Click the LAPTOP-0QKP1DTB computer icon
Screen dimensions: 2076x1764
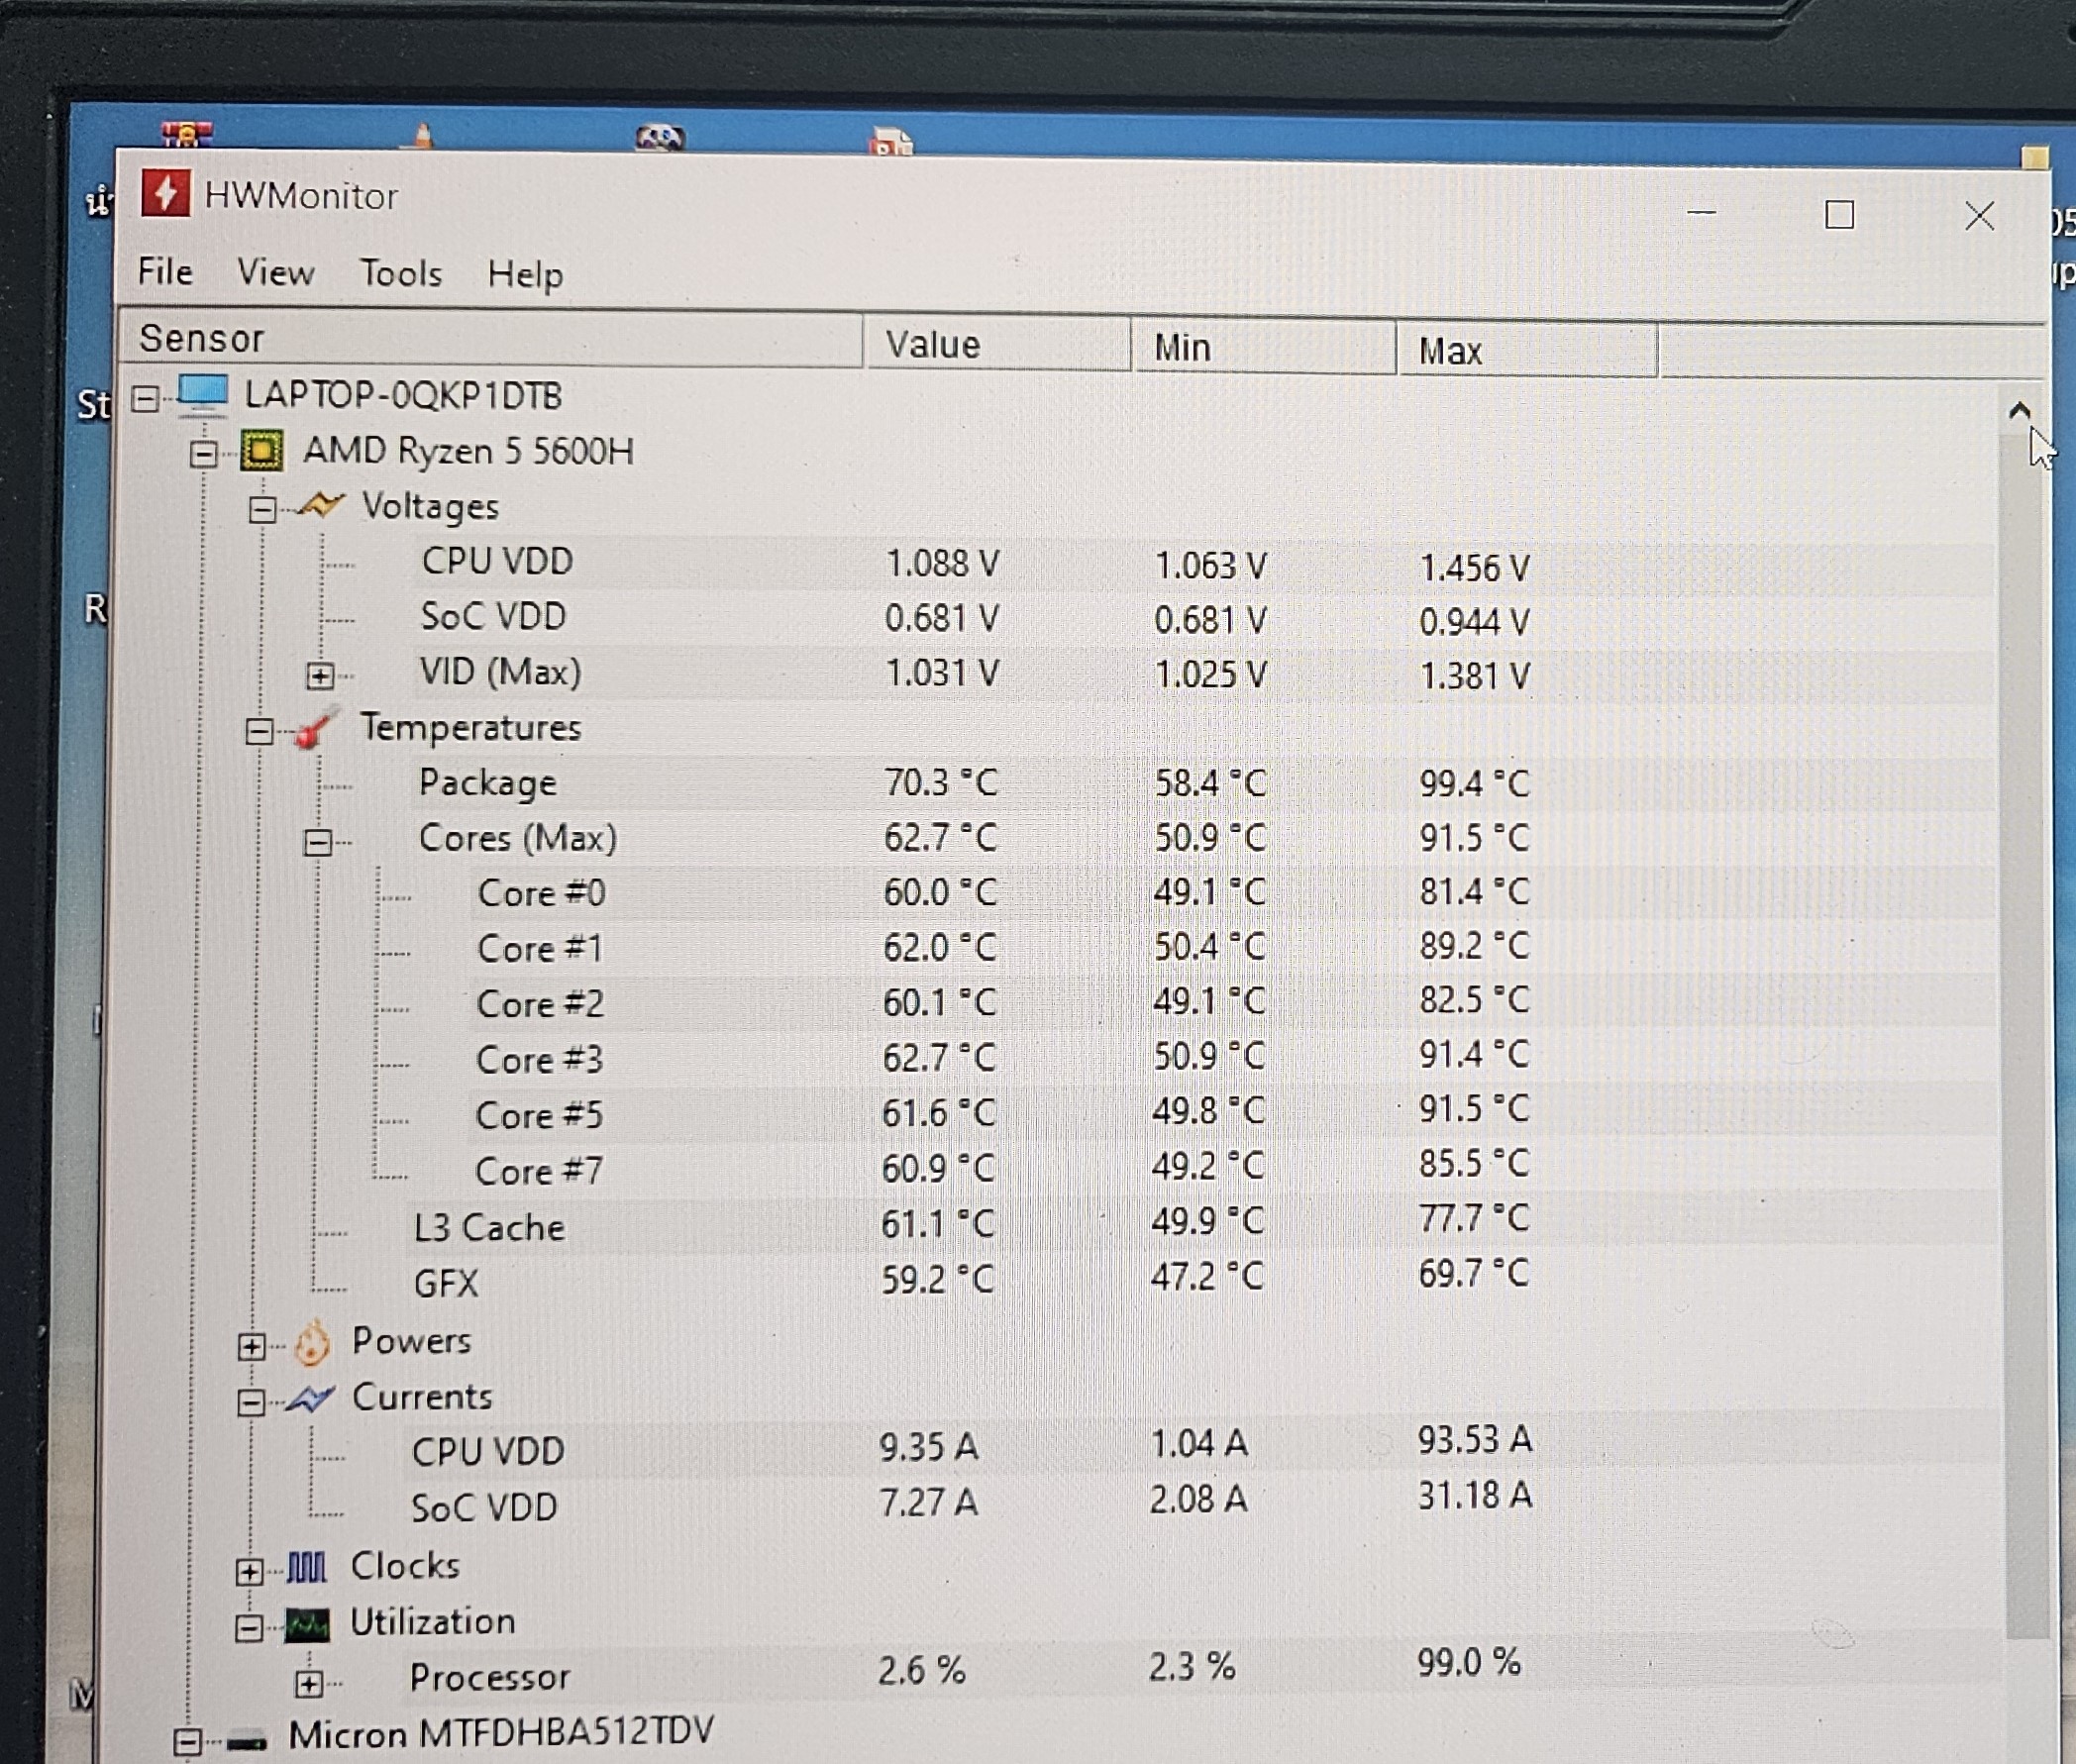(203, 394)
